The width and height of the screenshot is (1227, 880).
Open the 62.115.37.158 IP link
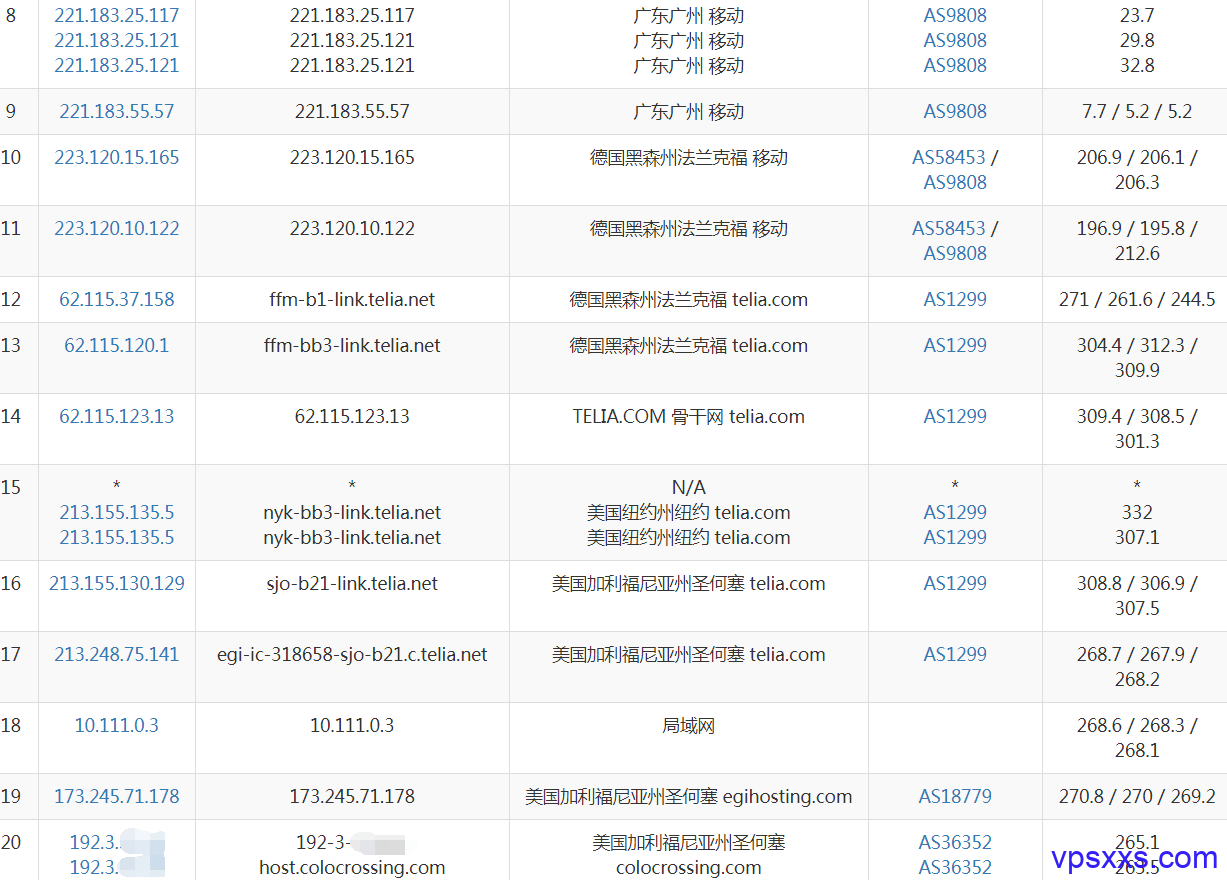pos(117,299)
